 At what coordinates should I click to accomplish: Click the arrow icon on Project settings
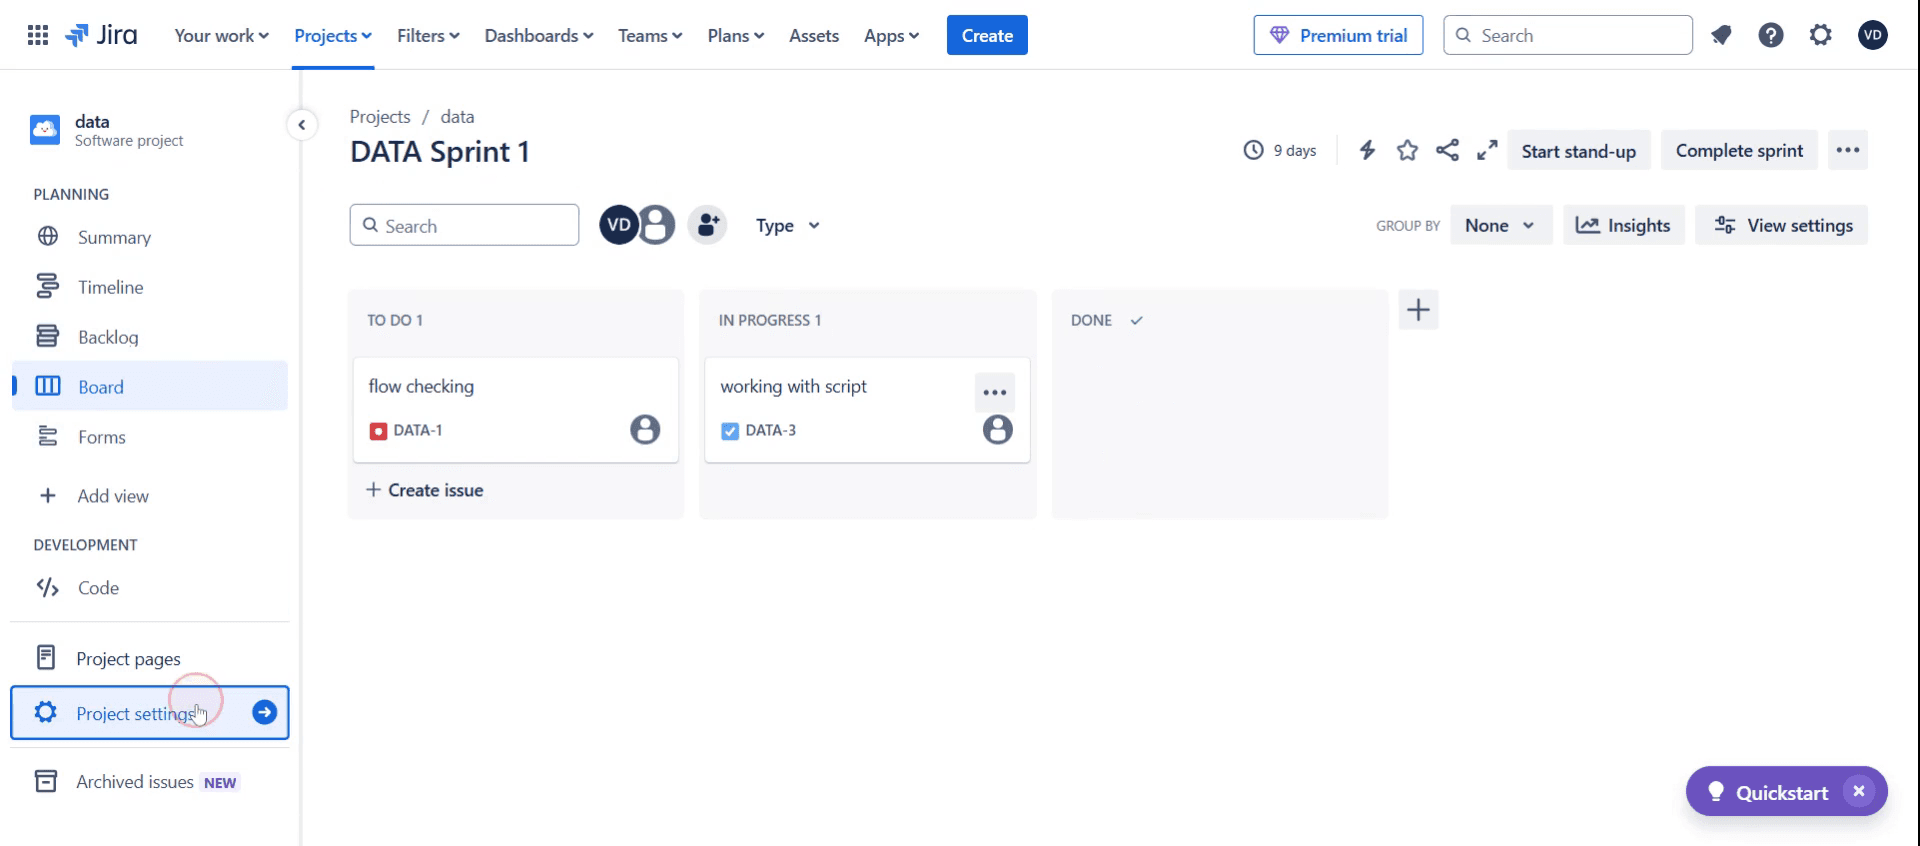coord(265,712)
